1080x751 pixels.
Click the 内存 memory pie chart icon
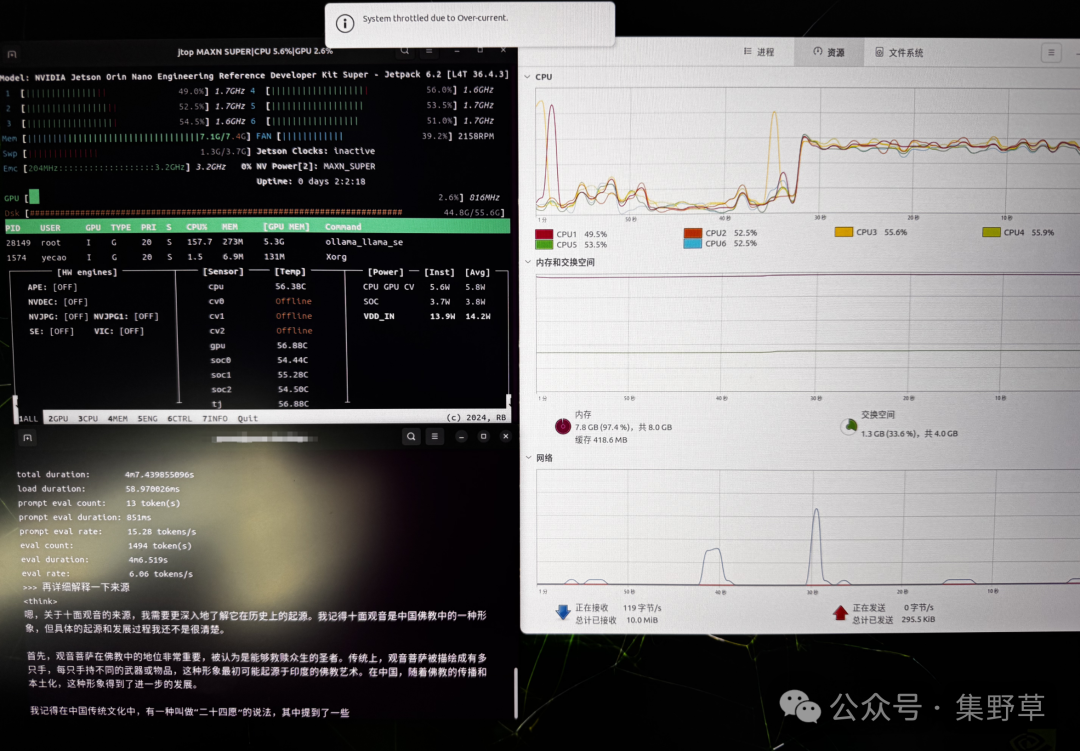coord(563,426)
